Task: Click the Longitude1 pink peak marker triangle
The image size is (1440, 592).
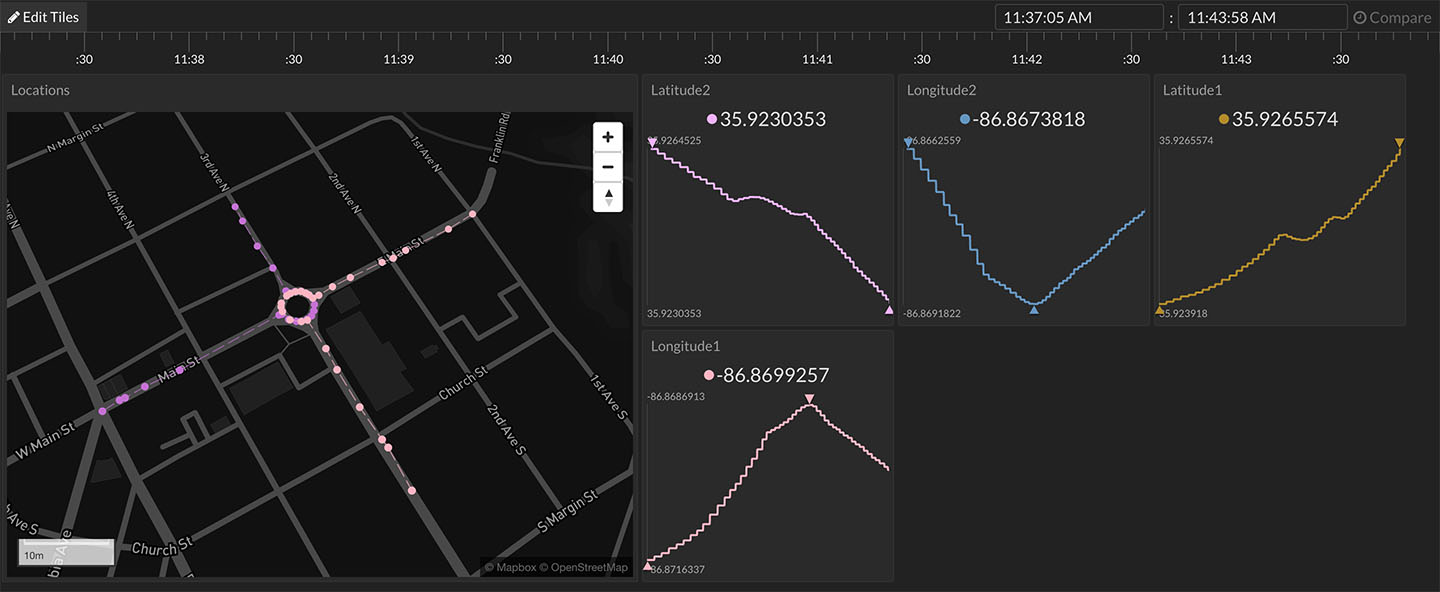Action: tap(809, 400)
